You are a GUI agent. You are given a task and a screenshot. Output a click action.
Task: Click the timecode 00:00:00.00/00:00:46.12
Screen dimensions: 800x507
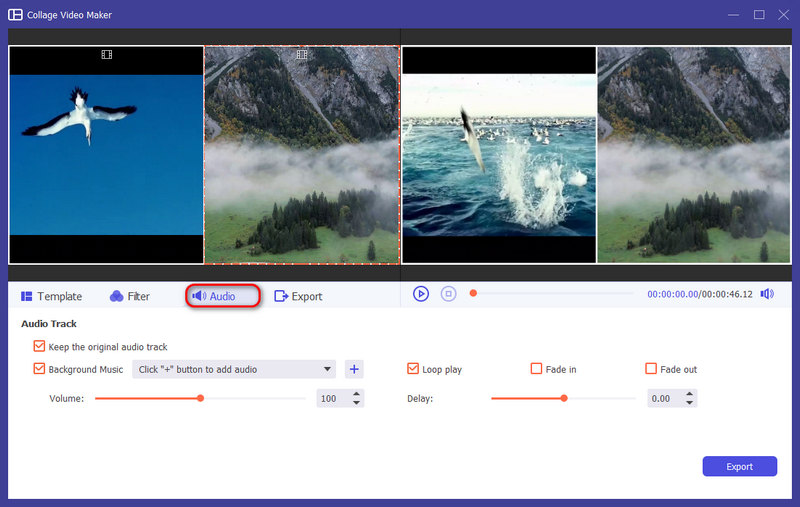699,294
